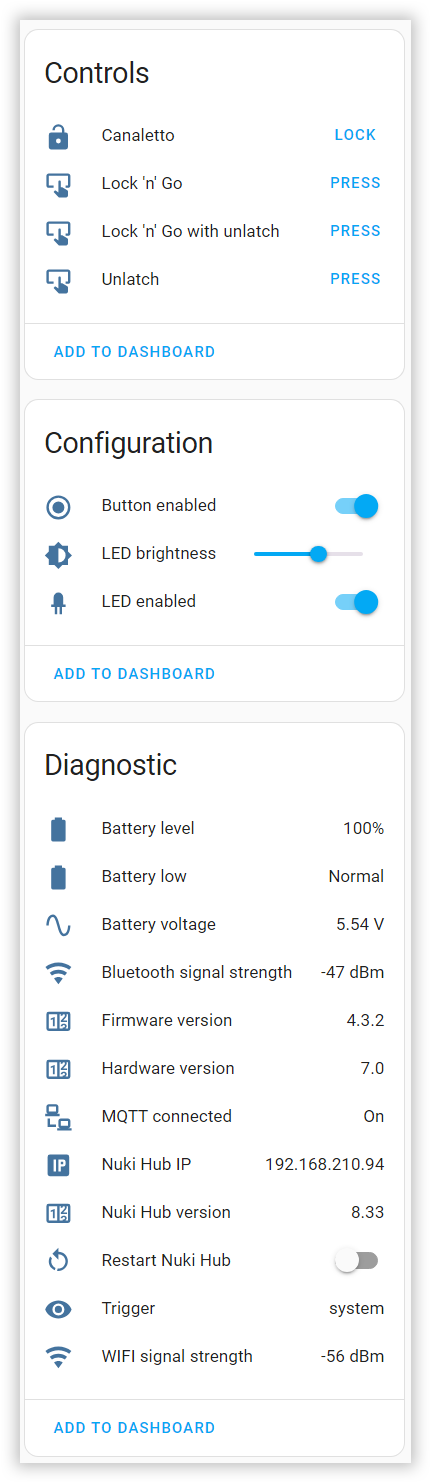The width and height of the screenshot is (431, 1483).
Task: Click the Trigger eye icon
Action: pyautogui.click(x=59, y=1309)
